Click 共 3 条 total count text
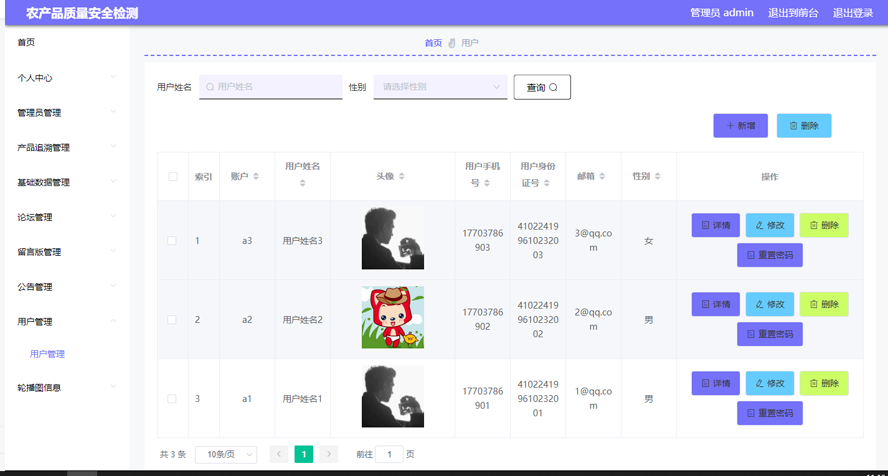Screen dimensions: 888x476 pos(173,454)
